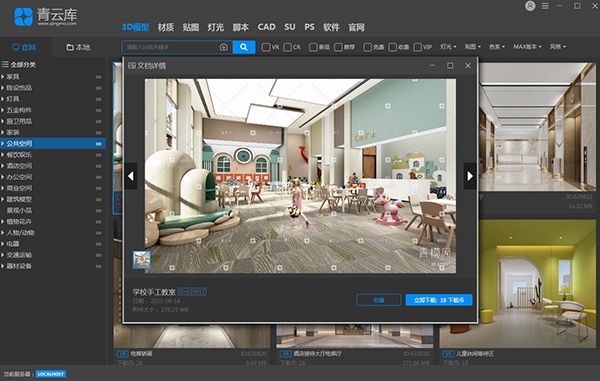Viewport: 600px width, 381px height.
Task: Expand the 商业空间 category arrow
Action: (x=3, y=188)
